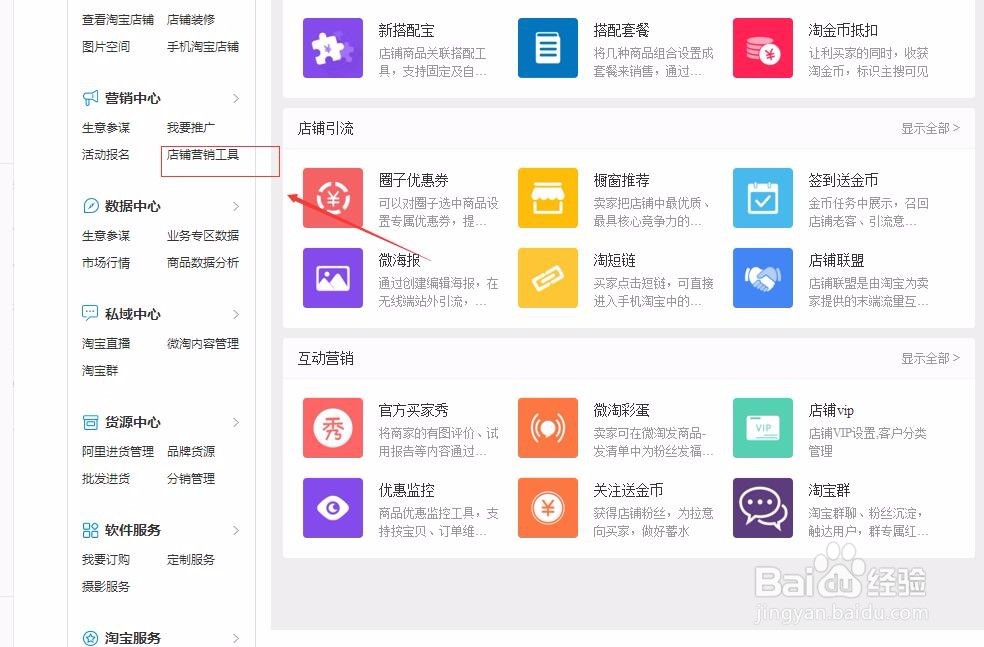Image resolution: width=984 pixels, height=647 pixels.
Task: Open the 签到送金币 calendar icon
Action: (762, 198)
